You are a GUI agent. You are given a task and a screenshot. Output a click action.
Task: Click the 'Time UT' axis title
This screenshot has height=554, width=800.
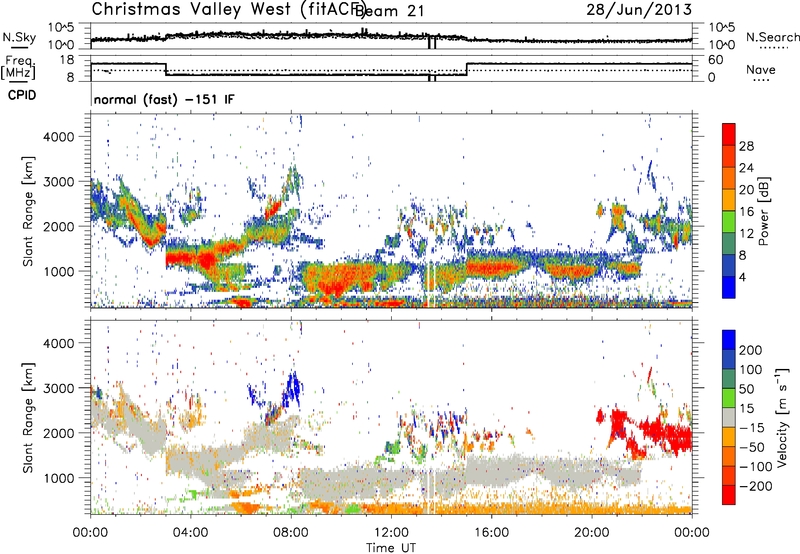(391, 548)
